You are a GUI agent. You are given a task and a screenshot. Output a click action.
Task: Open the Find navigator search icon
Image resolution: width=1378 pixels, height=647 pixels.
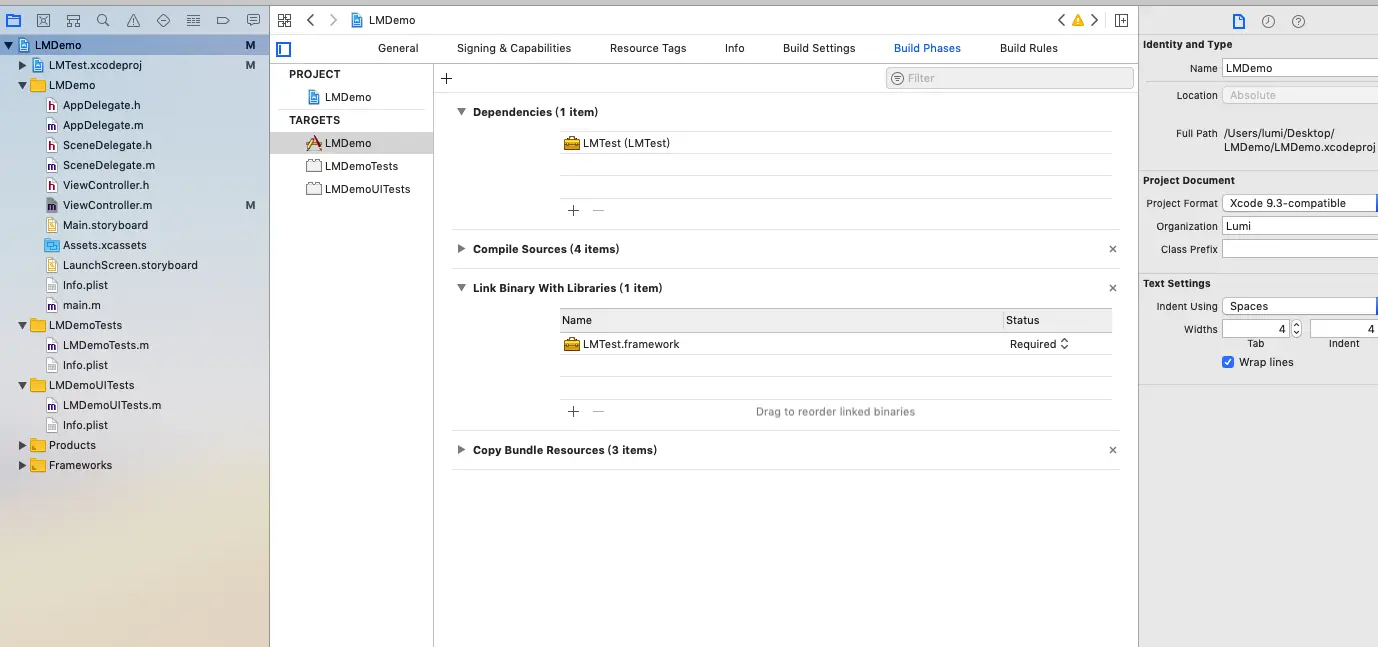pos(103,20)
